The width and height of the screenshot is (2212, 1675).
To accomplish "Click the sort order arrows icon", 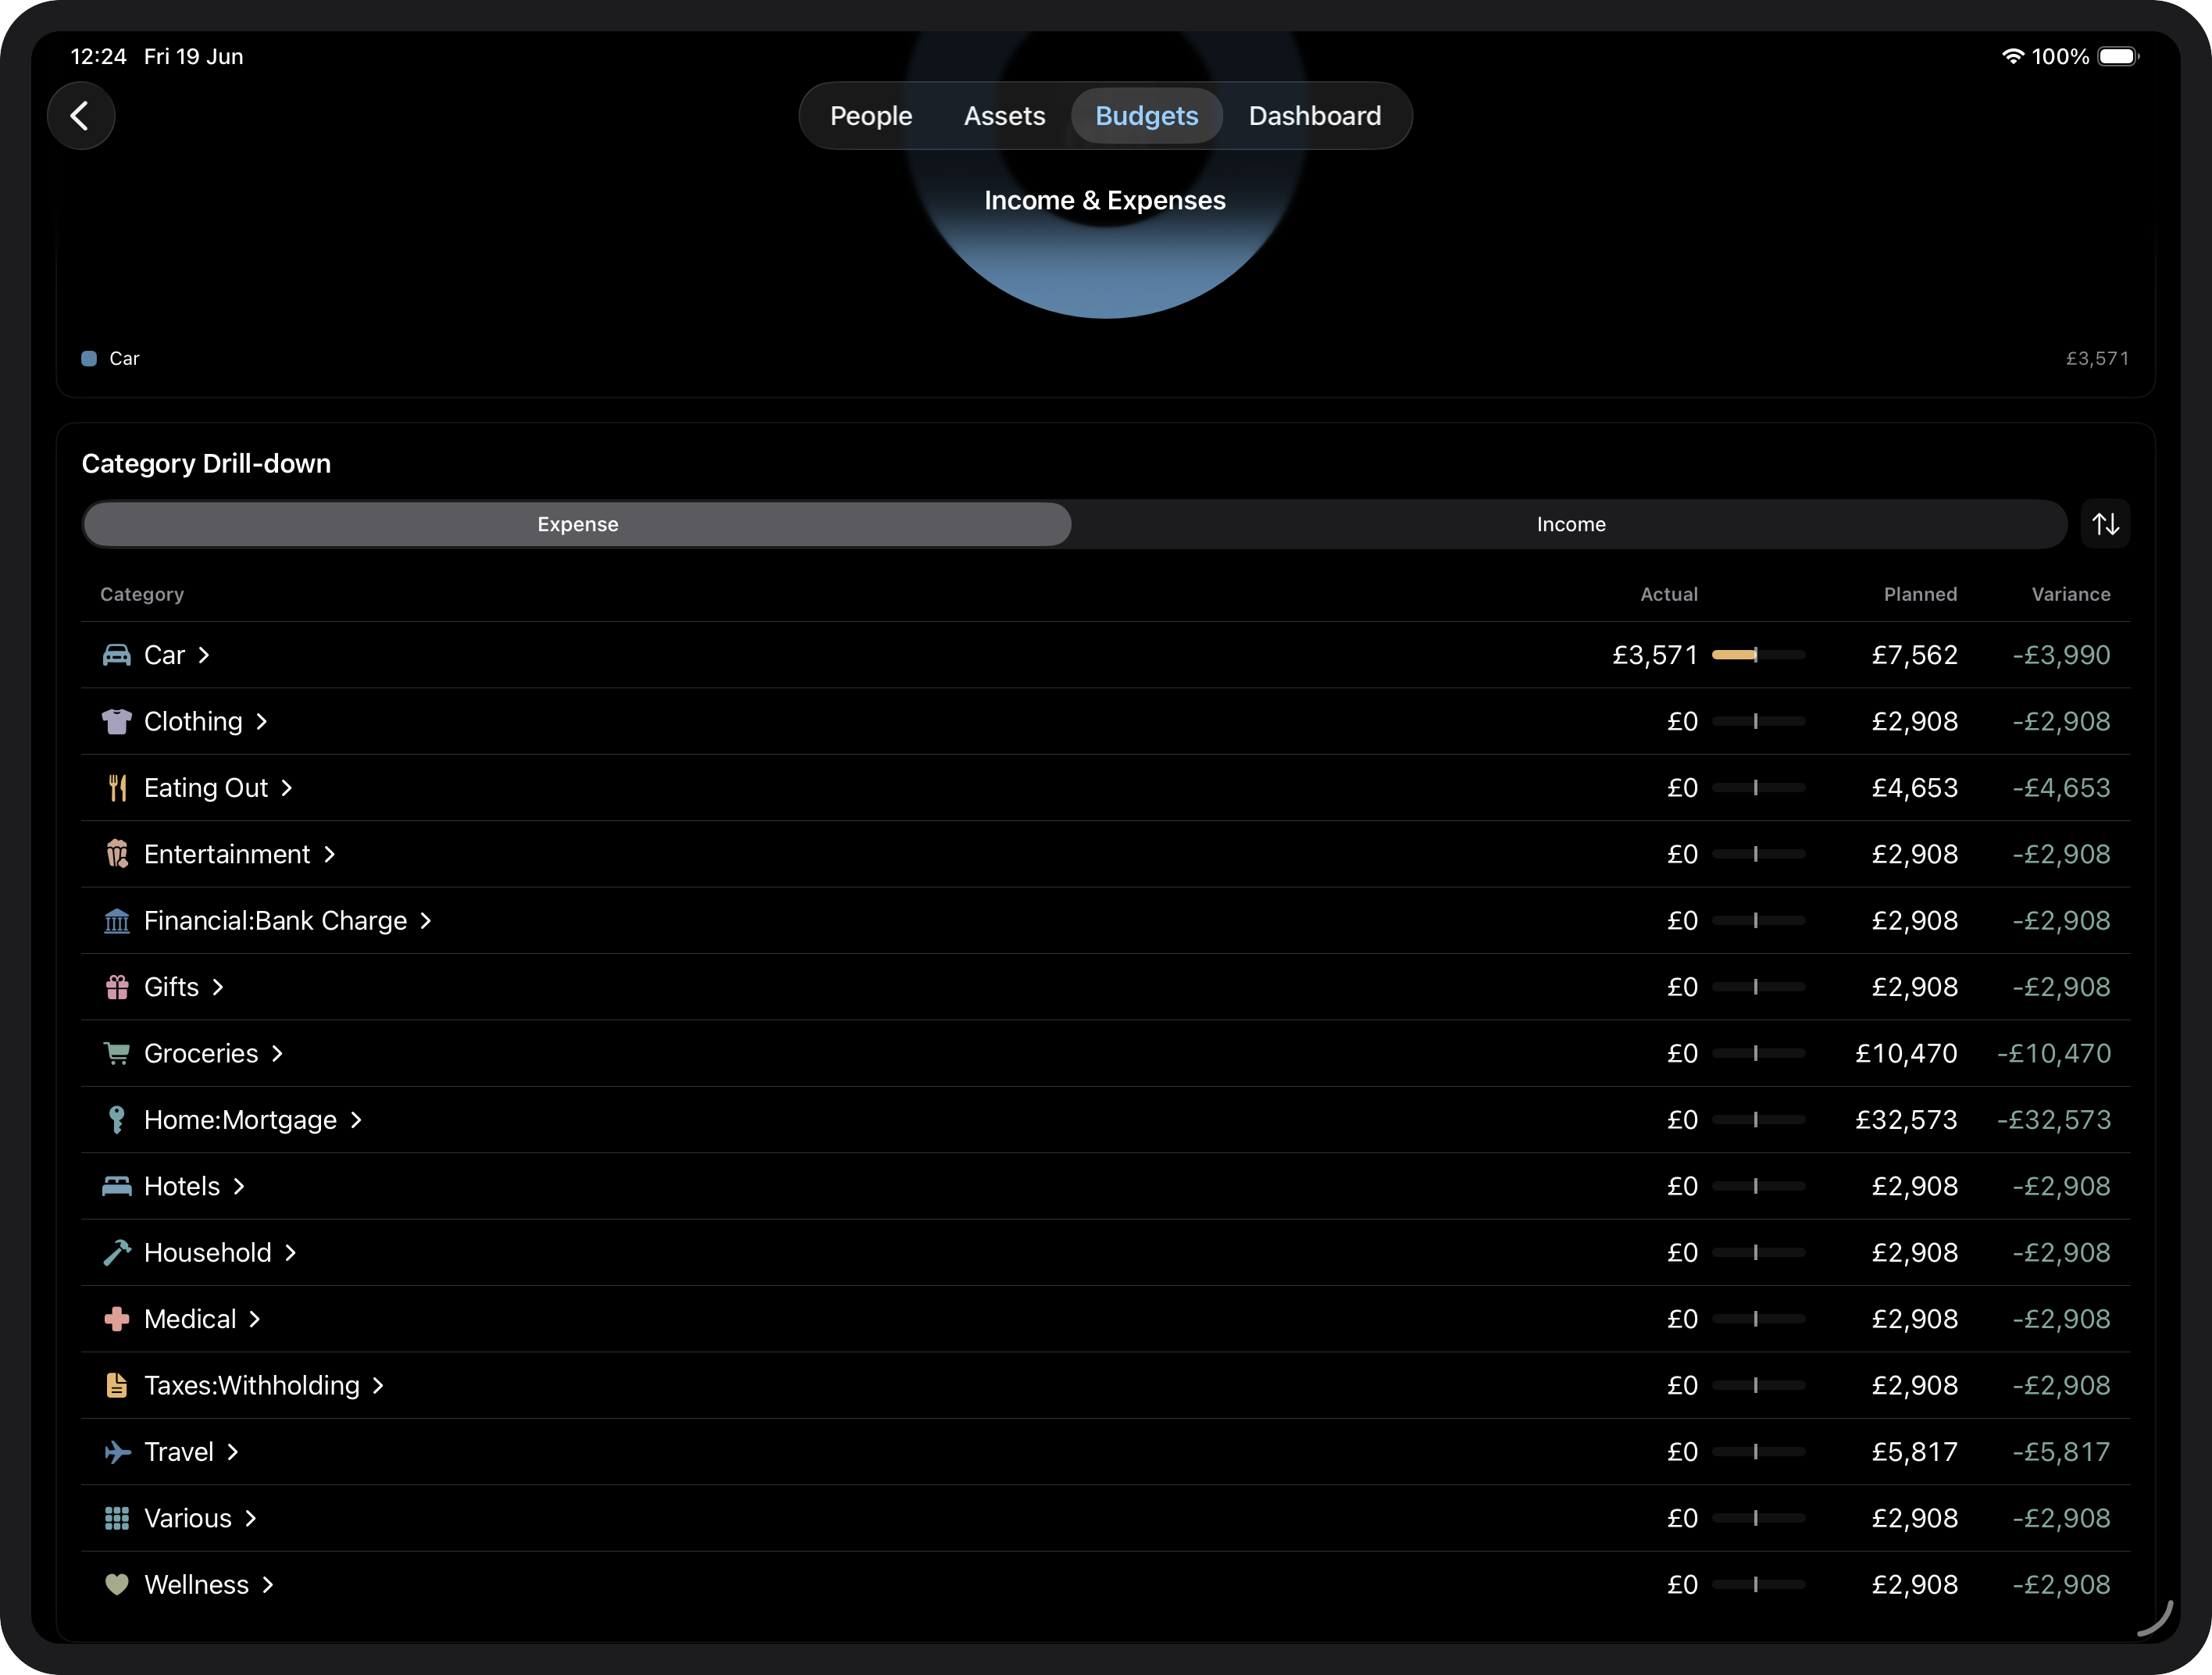I will pos(2105,524).
